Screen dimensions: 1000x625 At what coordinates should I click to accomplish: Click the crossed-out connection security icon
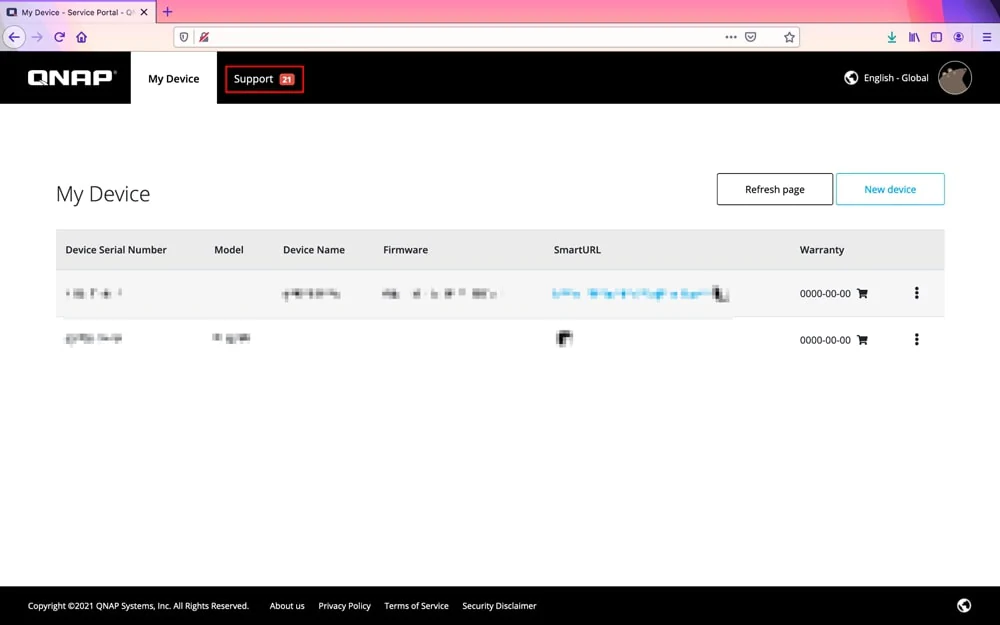click(204, 37)
